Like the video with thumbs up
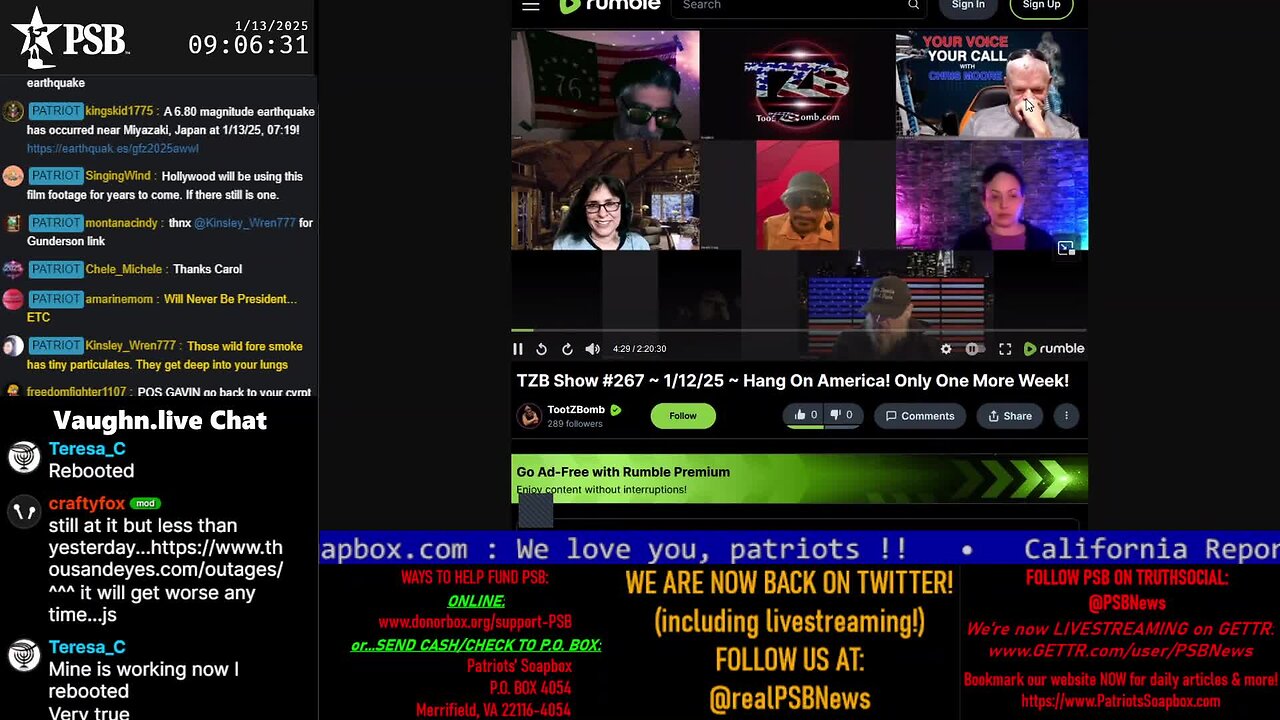This screenshot has width=1280, height=720. pos(806,415)
